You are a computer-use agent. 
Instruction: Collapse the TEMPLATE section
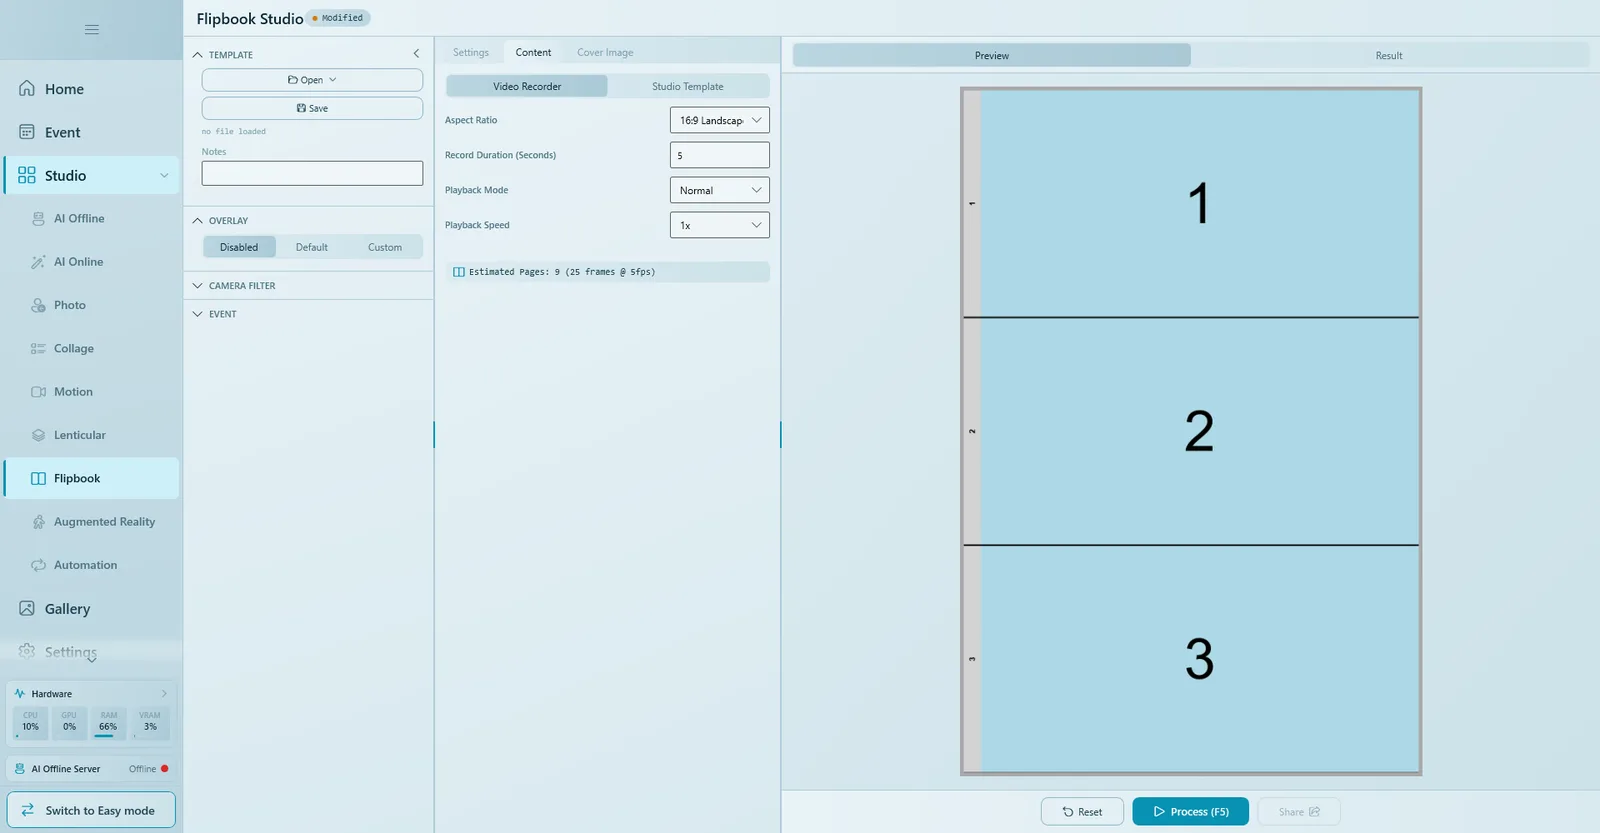click(197, 55)
